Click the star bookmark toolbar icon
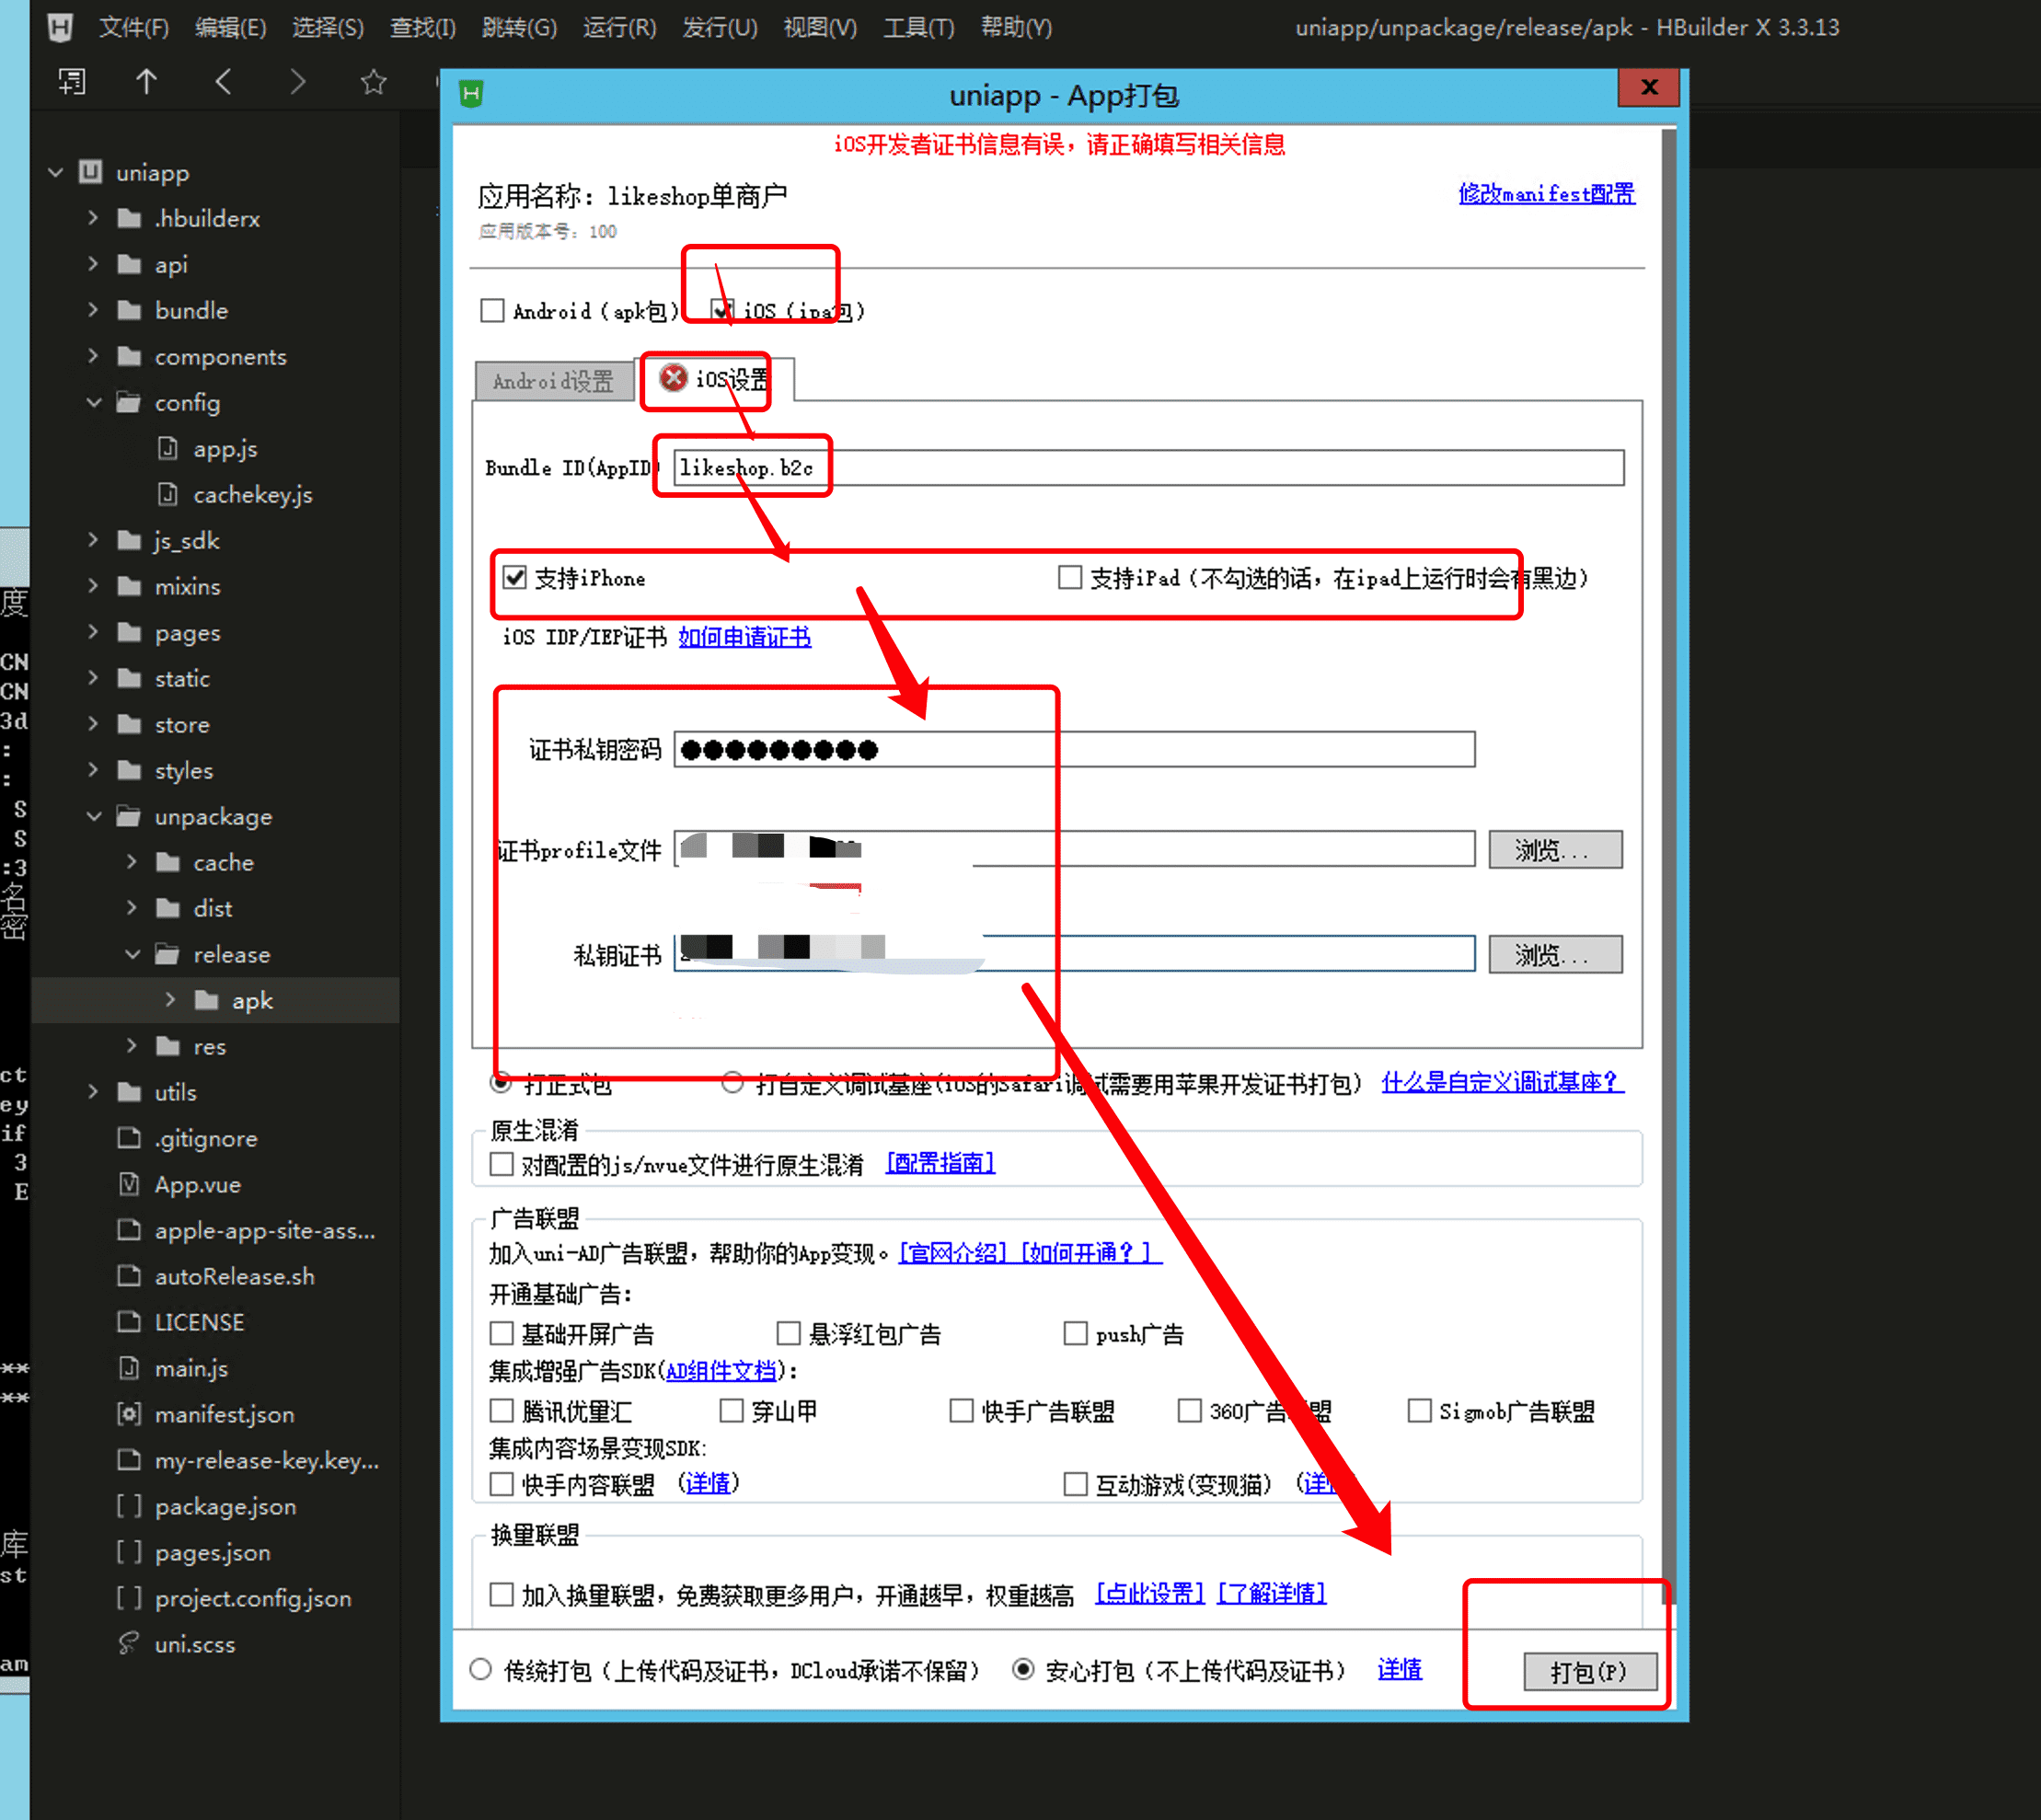This screenshot has width=2041, height=1820. coord(373,81)
